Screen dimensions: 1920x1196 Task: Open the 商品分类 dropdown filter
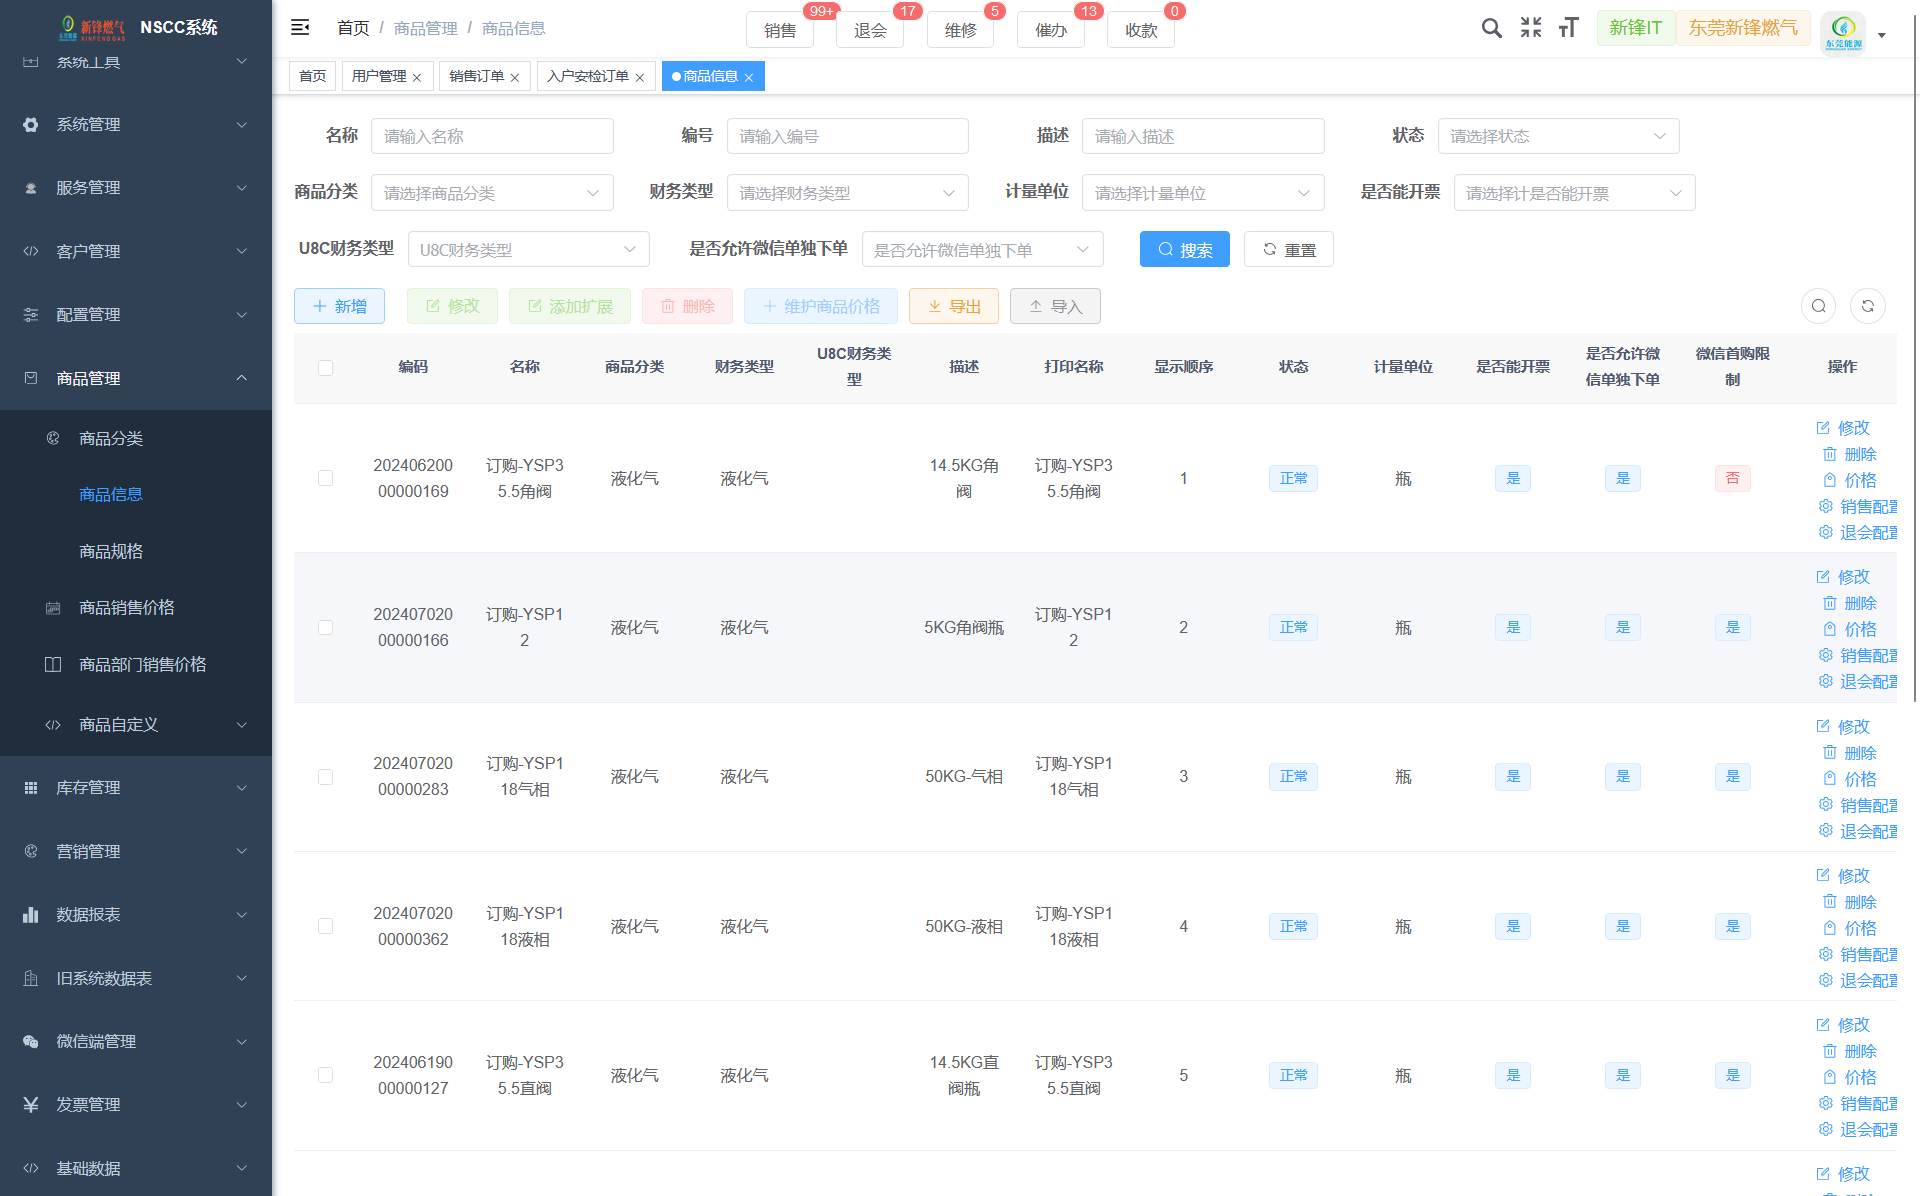tap(492, 193)
